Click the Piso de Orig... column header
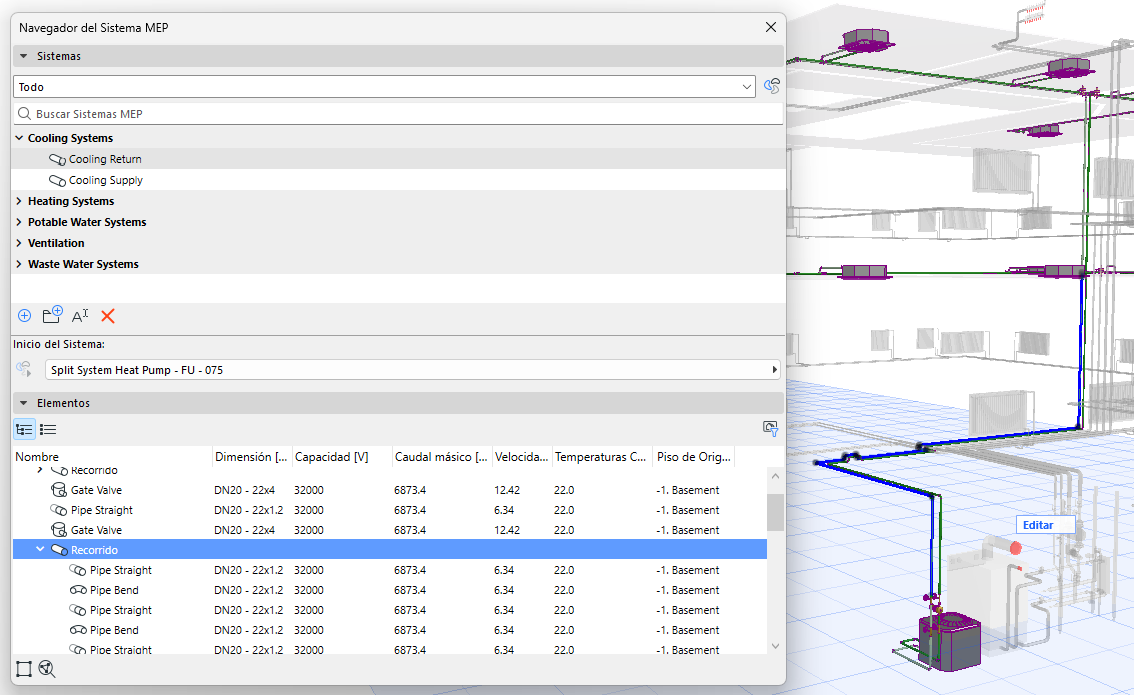This screenshot has width=1134, height=695. (694, 457)
